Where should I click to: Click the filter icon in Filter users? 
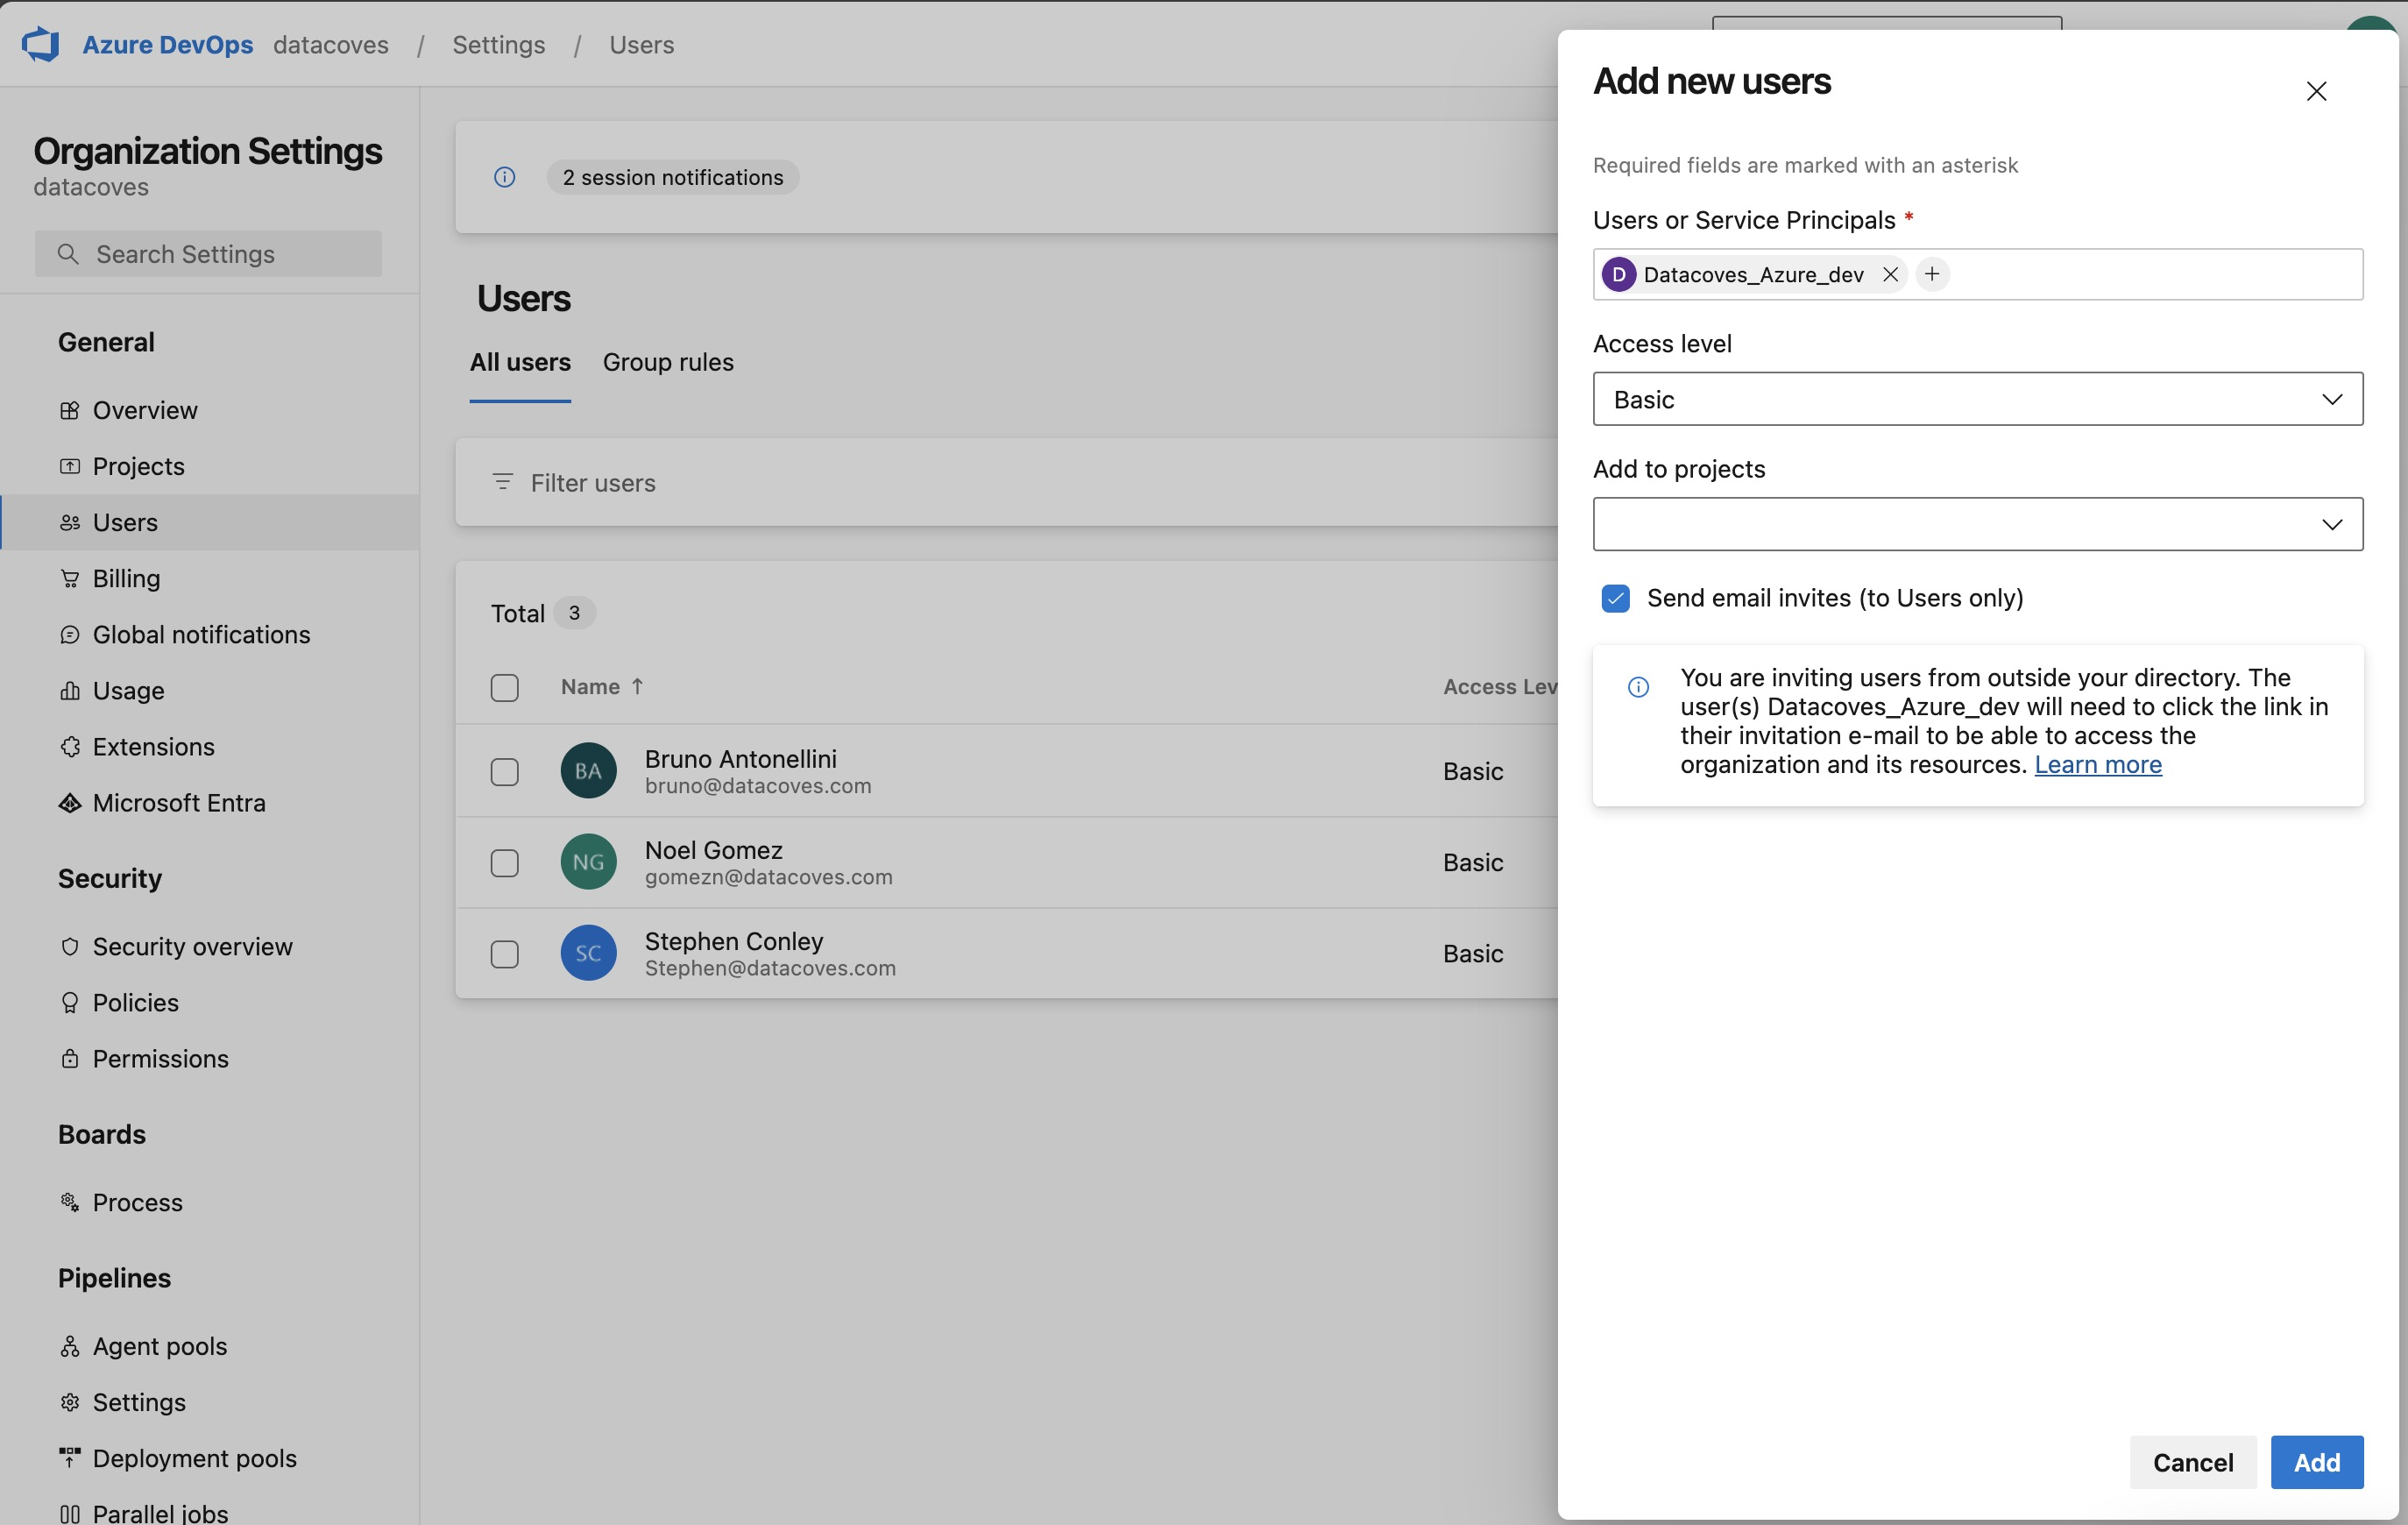(503, 482)
